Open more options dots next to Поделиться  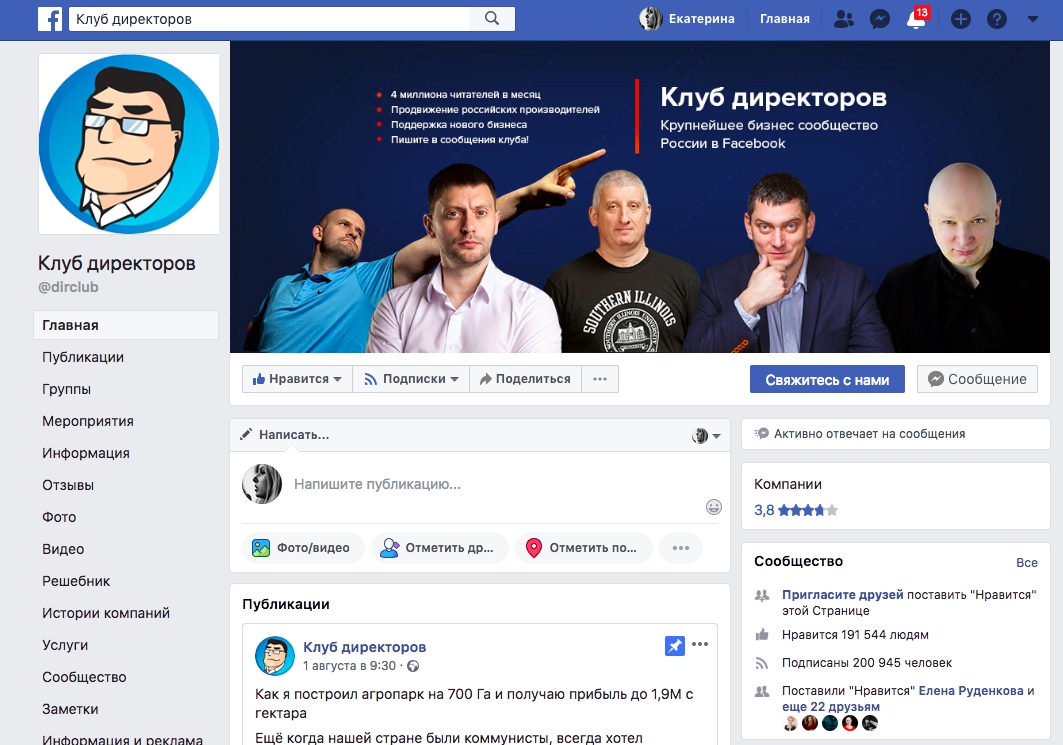tap(600, 379)
